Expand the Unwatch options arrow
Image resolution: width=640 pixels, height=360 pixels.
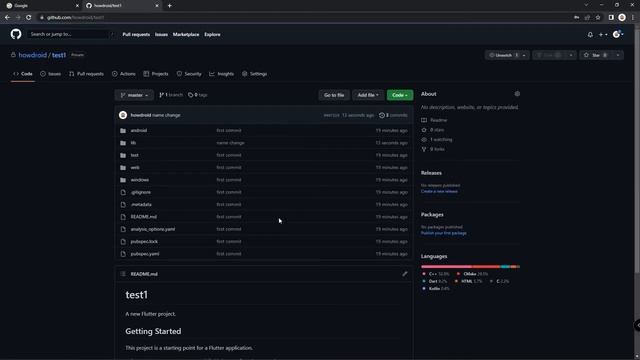pos(524,55)
